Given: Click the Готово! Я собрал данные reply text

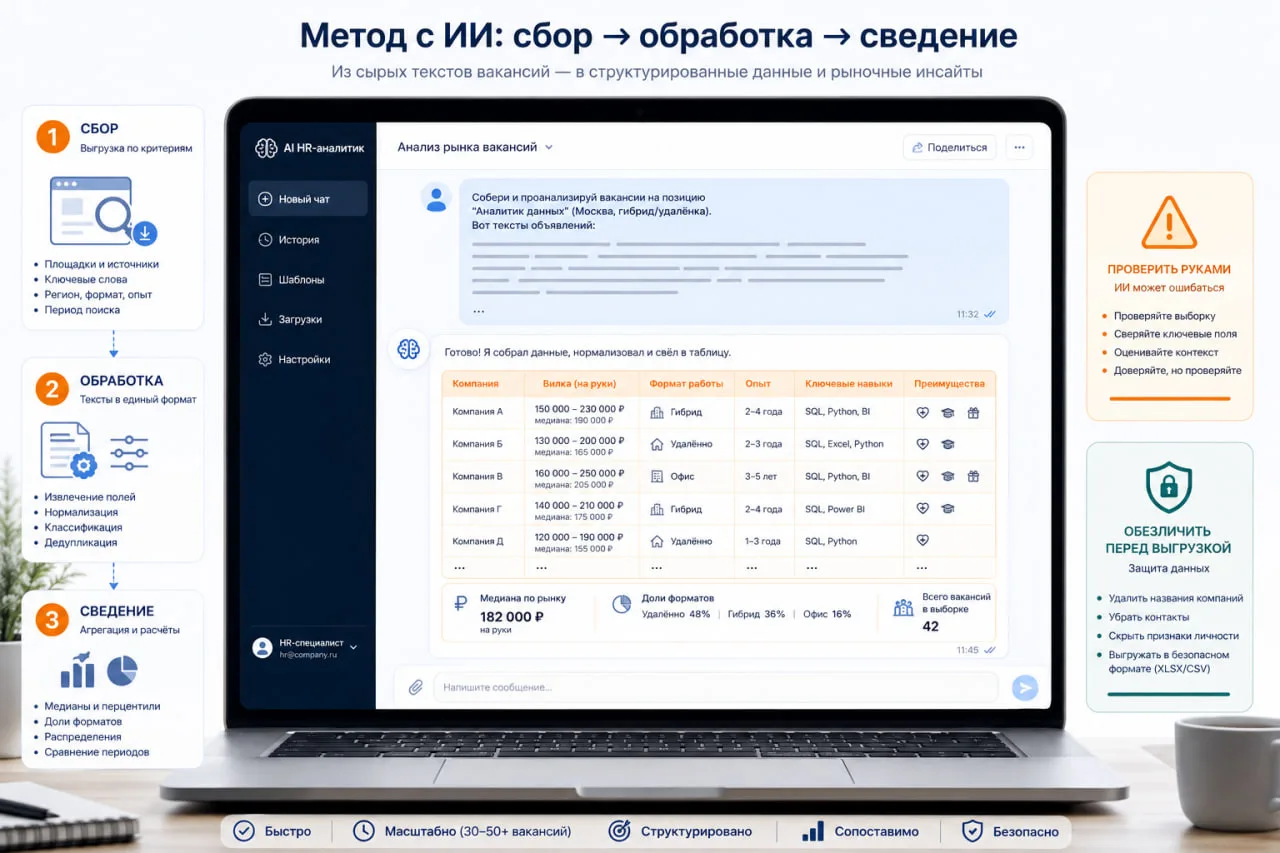Looking at the screenshot, I should 587,352.
